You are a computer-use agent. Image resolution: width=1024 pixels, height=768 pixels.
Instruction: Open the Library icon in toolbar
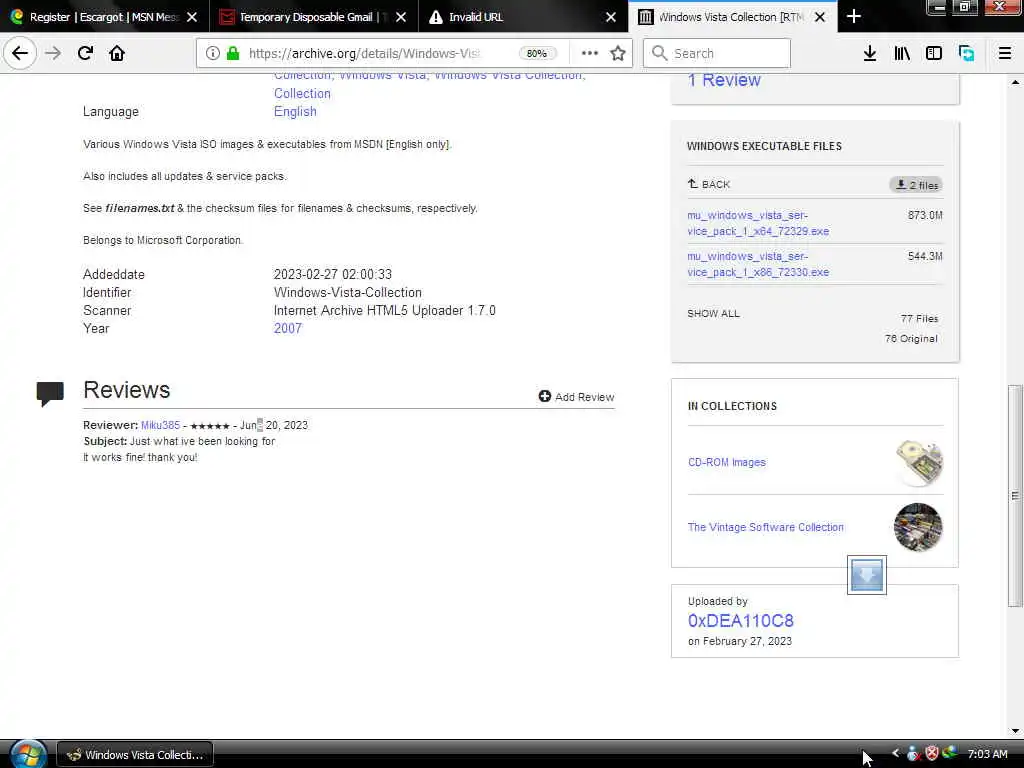coord(902,53)
